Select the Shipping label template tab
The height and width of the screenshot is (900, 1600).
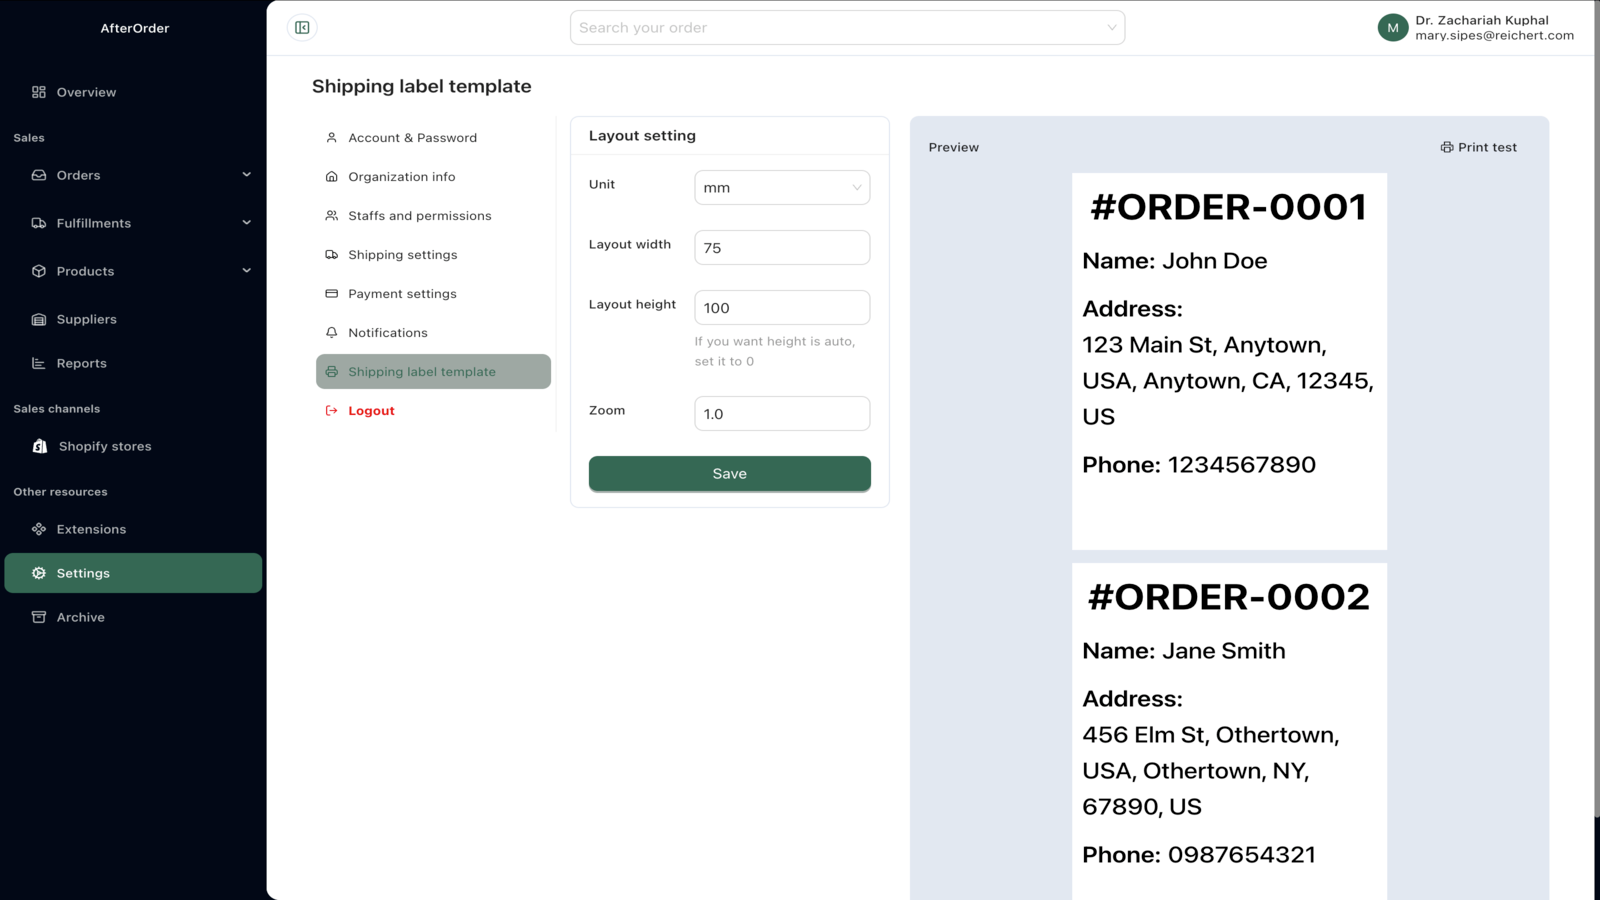433,372
